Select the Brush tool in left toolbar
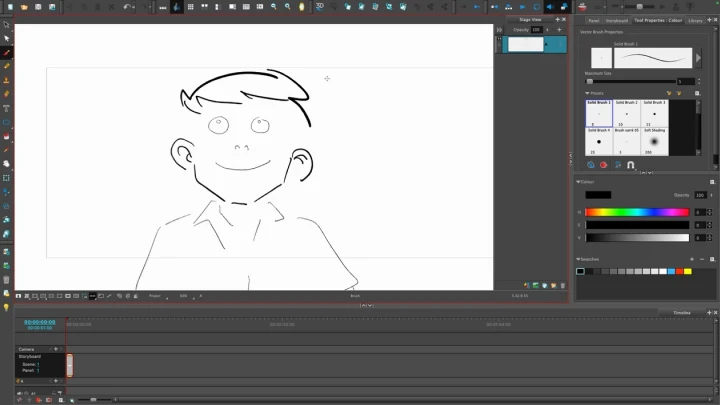The width and height of the screenshot is (720, 405). pyautogui.click(x=7, y=52)
